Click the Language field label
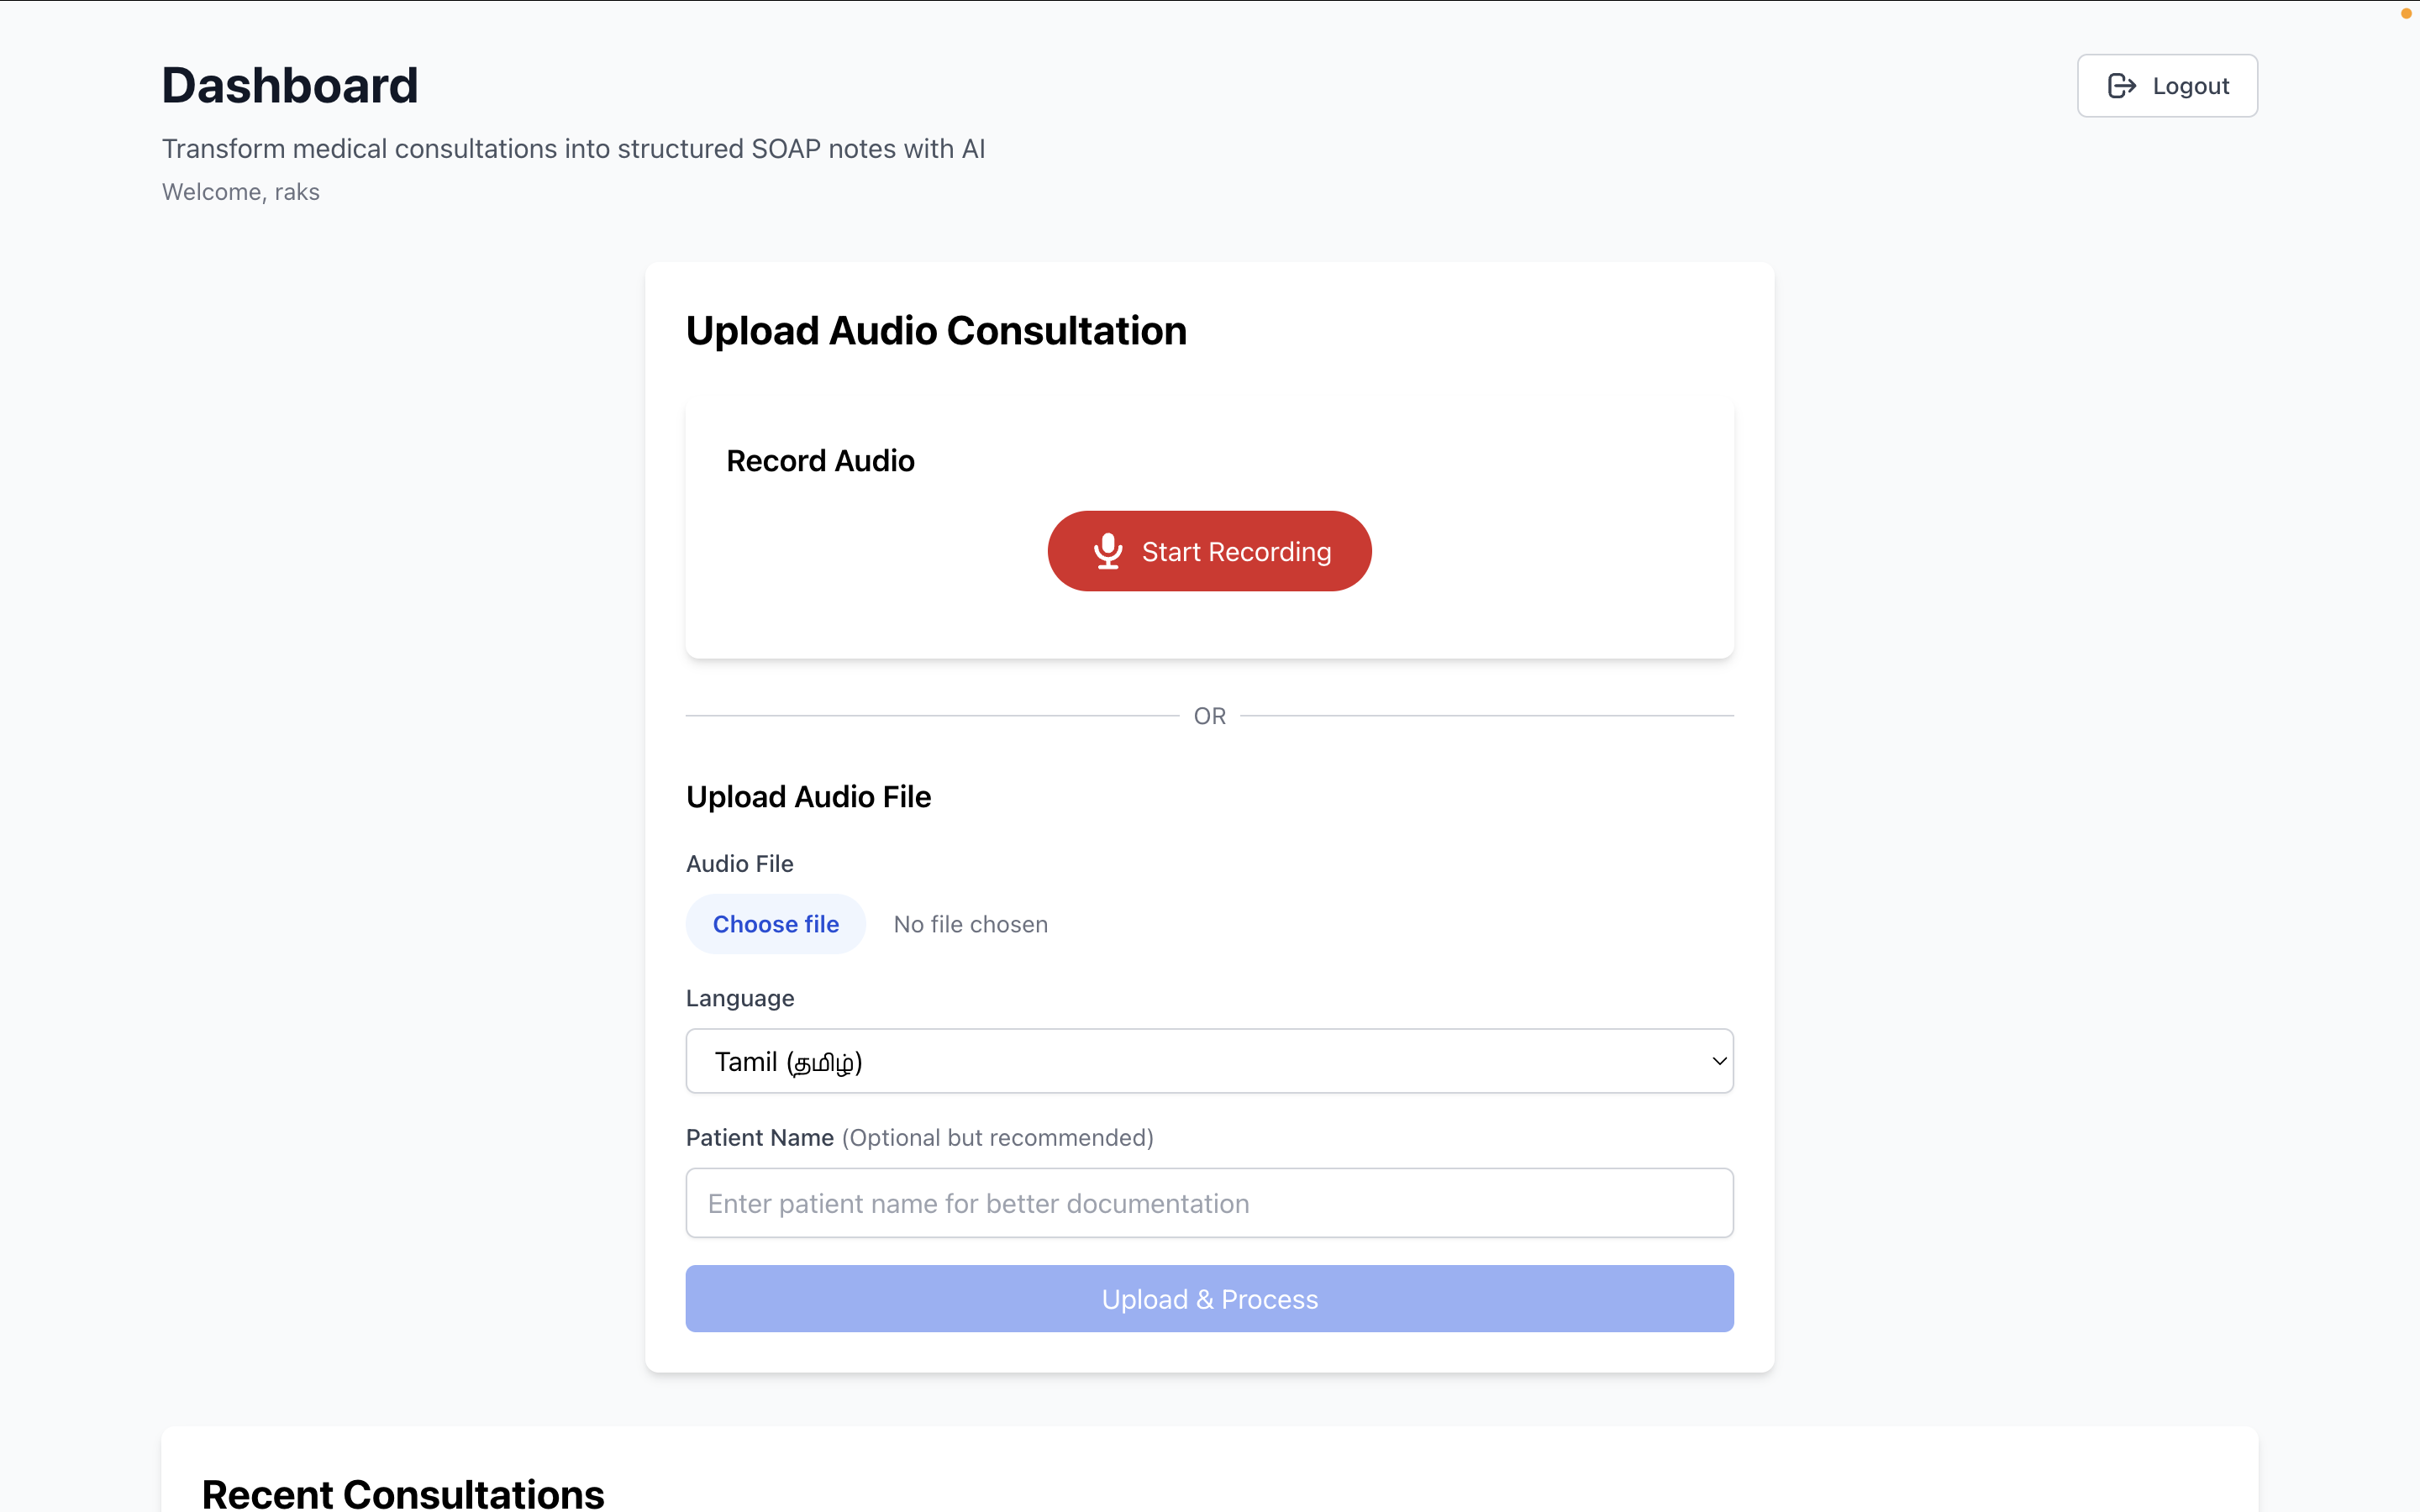This screenshot has width=2420, height=1512. 740,998
